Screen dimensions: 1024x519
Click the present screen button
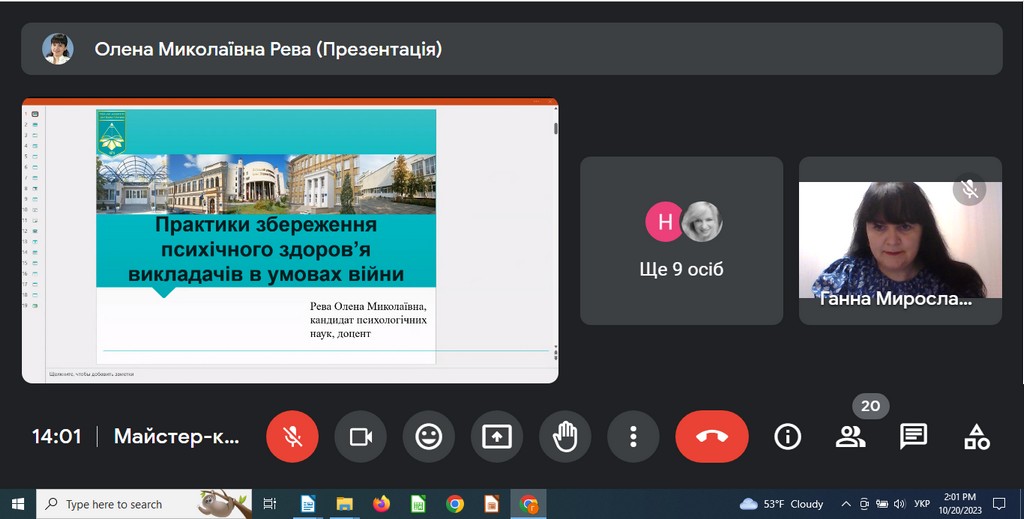click(497, 437)
